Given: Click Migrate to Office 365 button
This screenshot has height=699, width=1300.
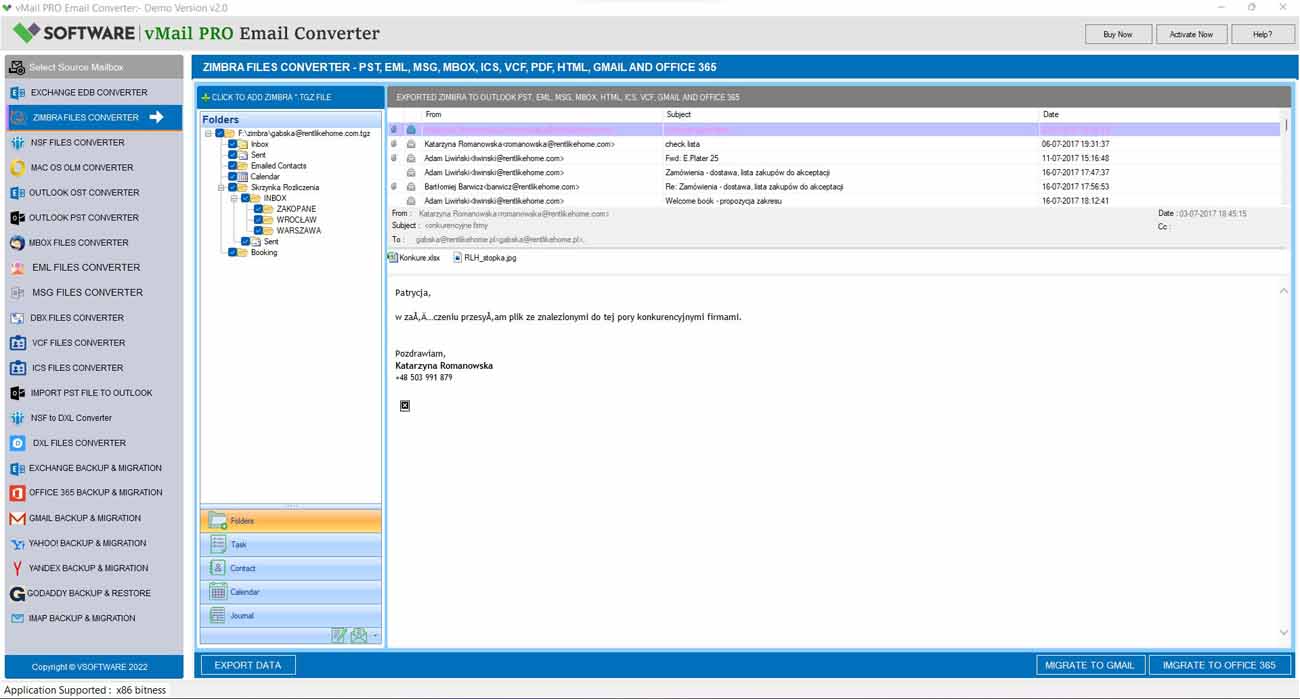Looking at the screenshot, I should pyautogui.click(x=1220, y=665).
